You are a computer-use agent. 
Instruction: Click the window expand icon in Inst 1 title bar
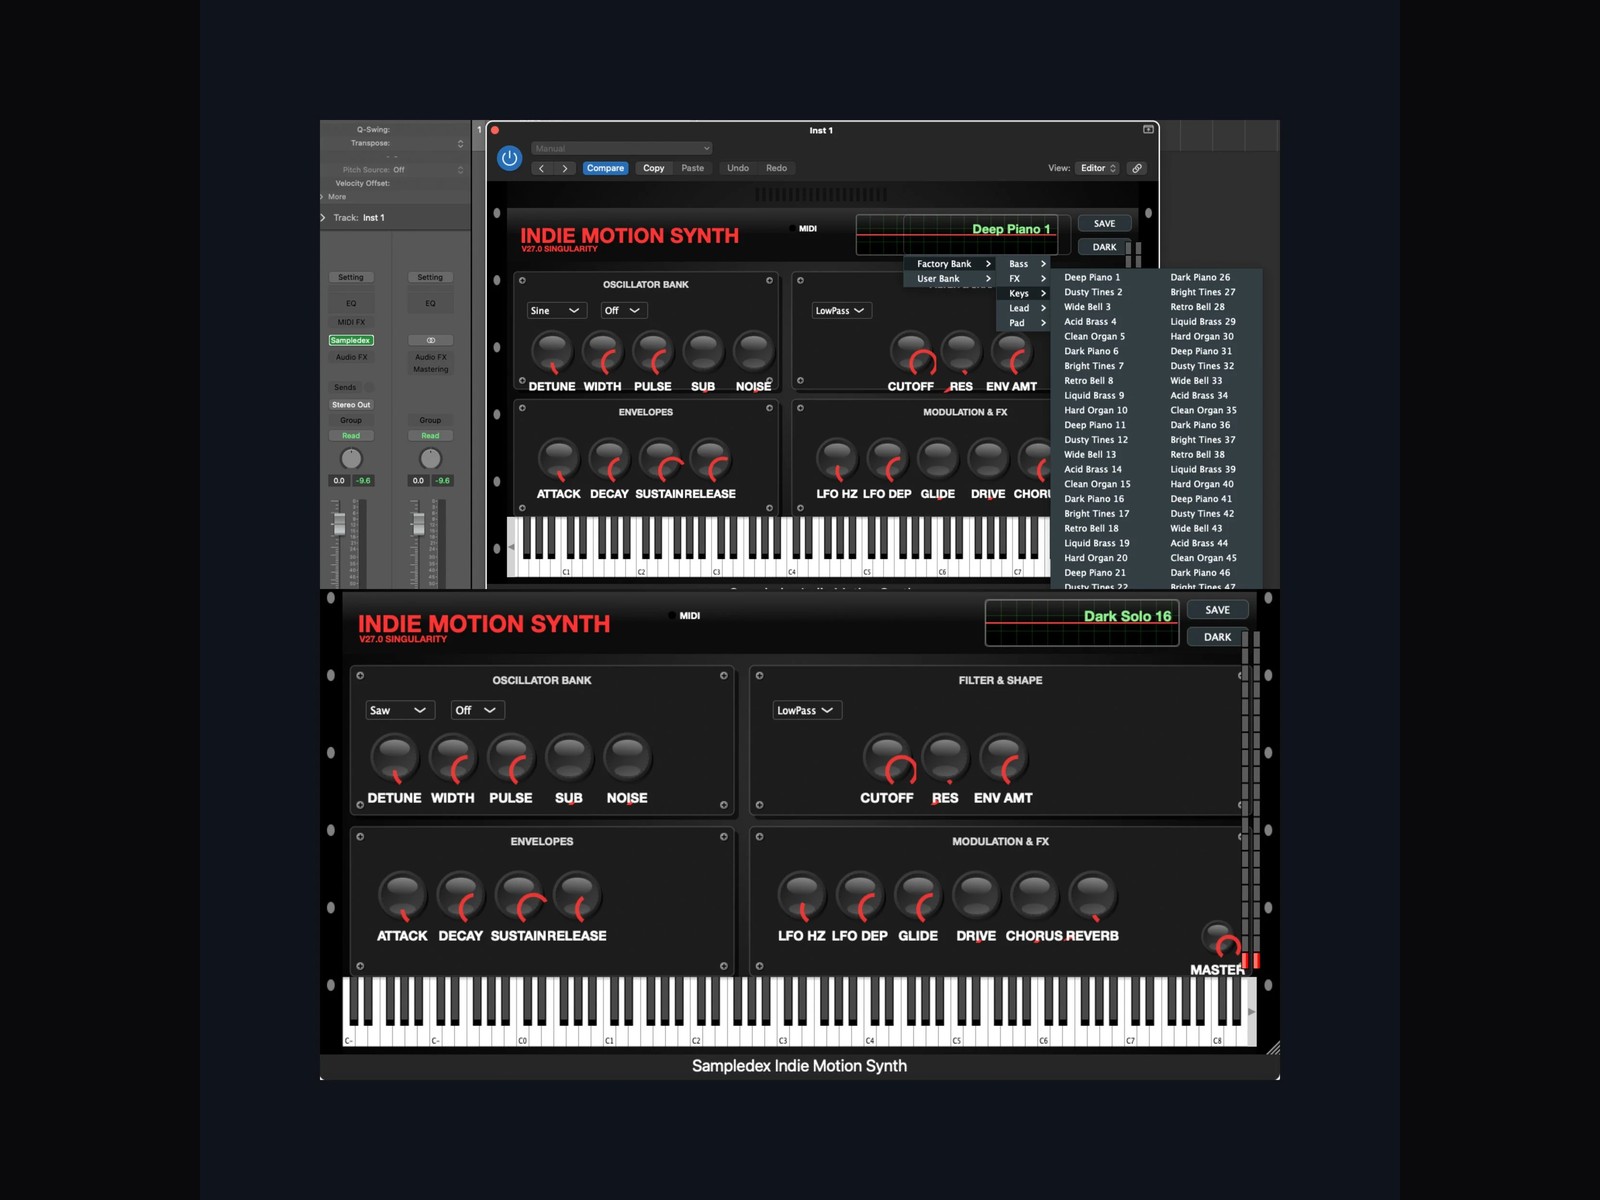point(1148,130)
